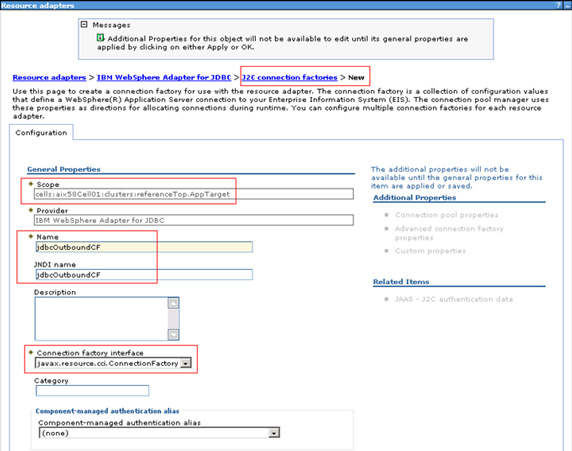Click JAAS - J2C authentication data link
The height and width of the screenshot is (451, 572).
[x=454, y=299]
